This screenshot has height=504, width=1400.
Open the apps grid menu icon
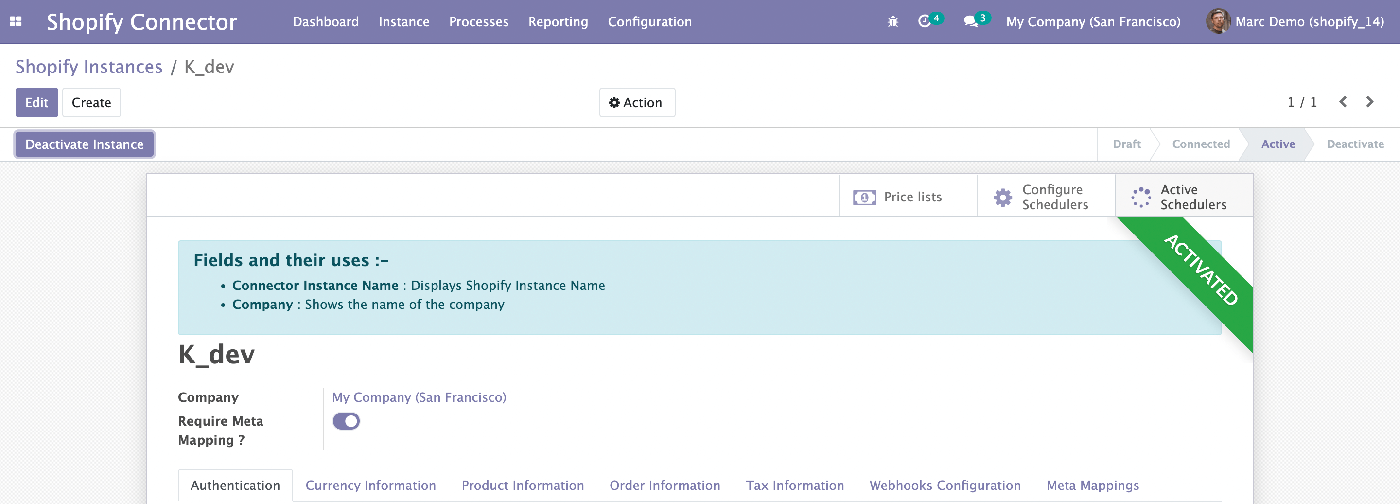tap(15, 21)
